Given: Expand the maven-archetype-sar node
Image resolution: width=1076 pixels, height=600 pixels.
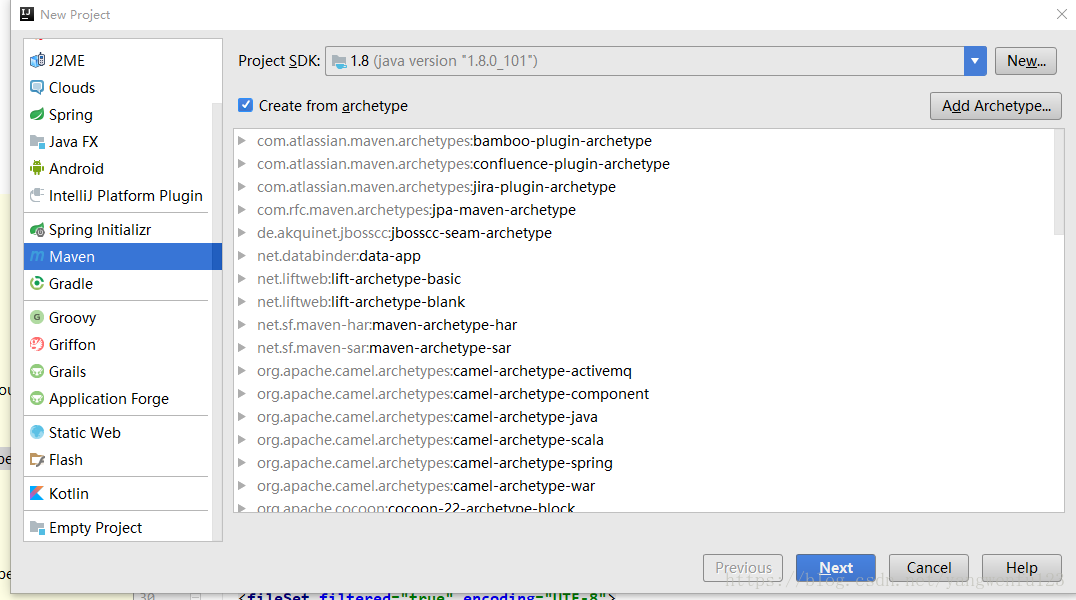Looking at the screenshot, I should coord(242,347).
